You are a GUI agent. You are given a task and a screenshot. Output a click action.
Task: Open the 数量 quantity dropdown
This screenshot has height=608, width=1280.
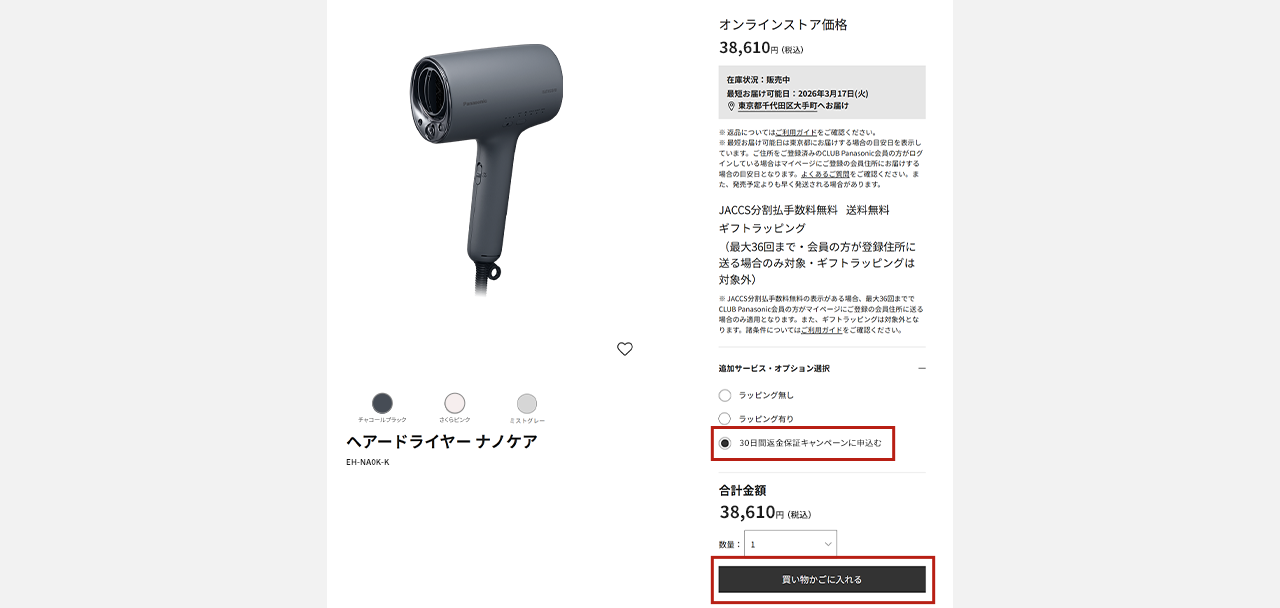click(790, 544)
